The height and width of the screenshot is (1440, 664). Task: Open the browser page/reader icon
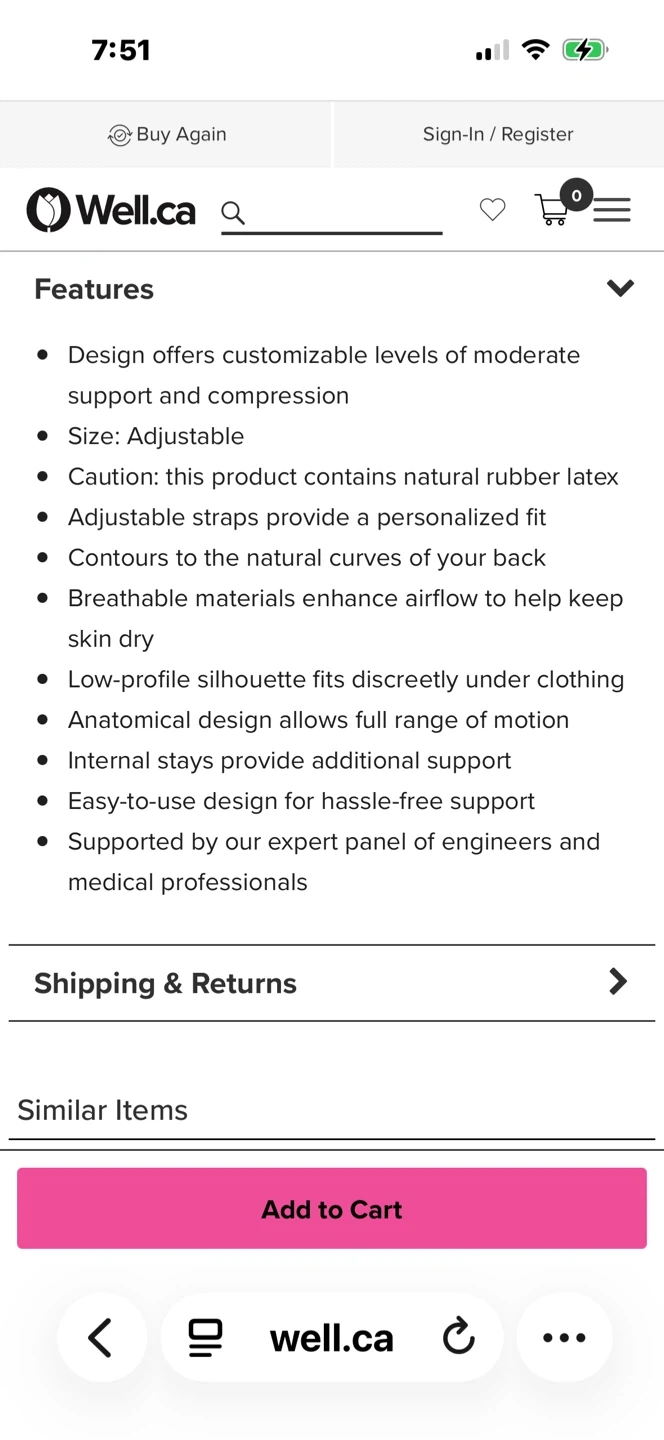coord(205,1337)
